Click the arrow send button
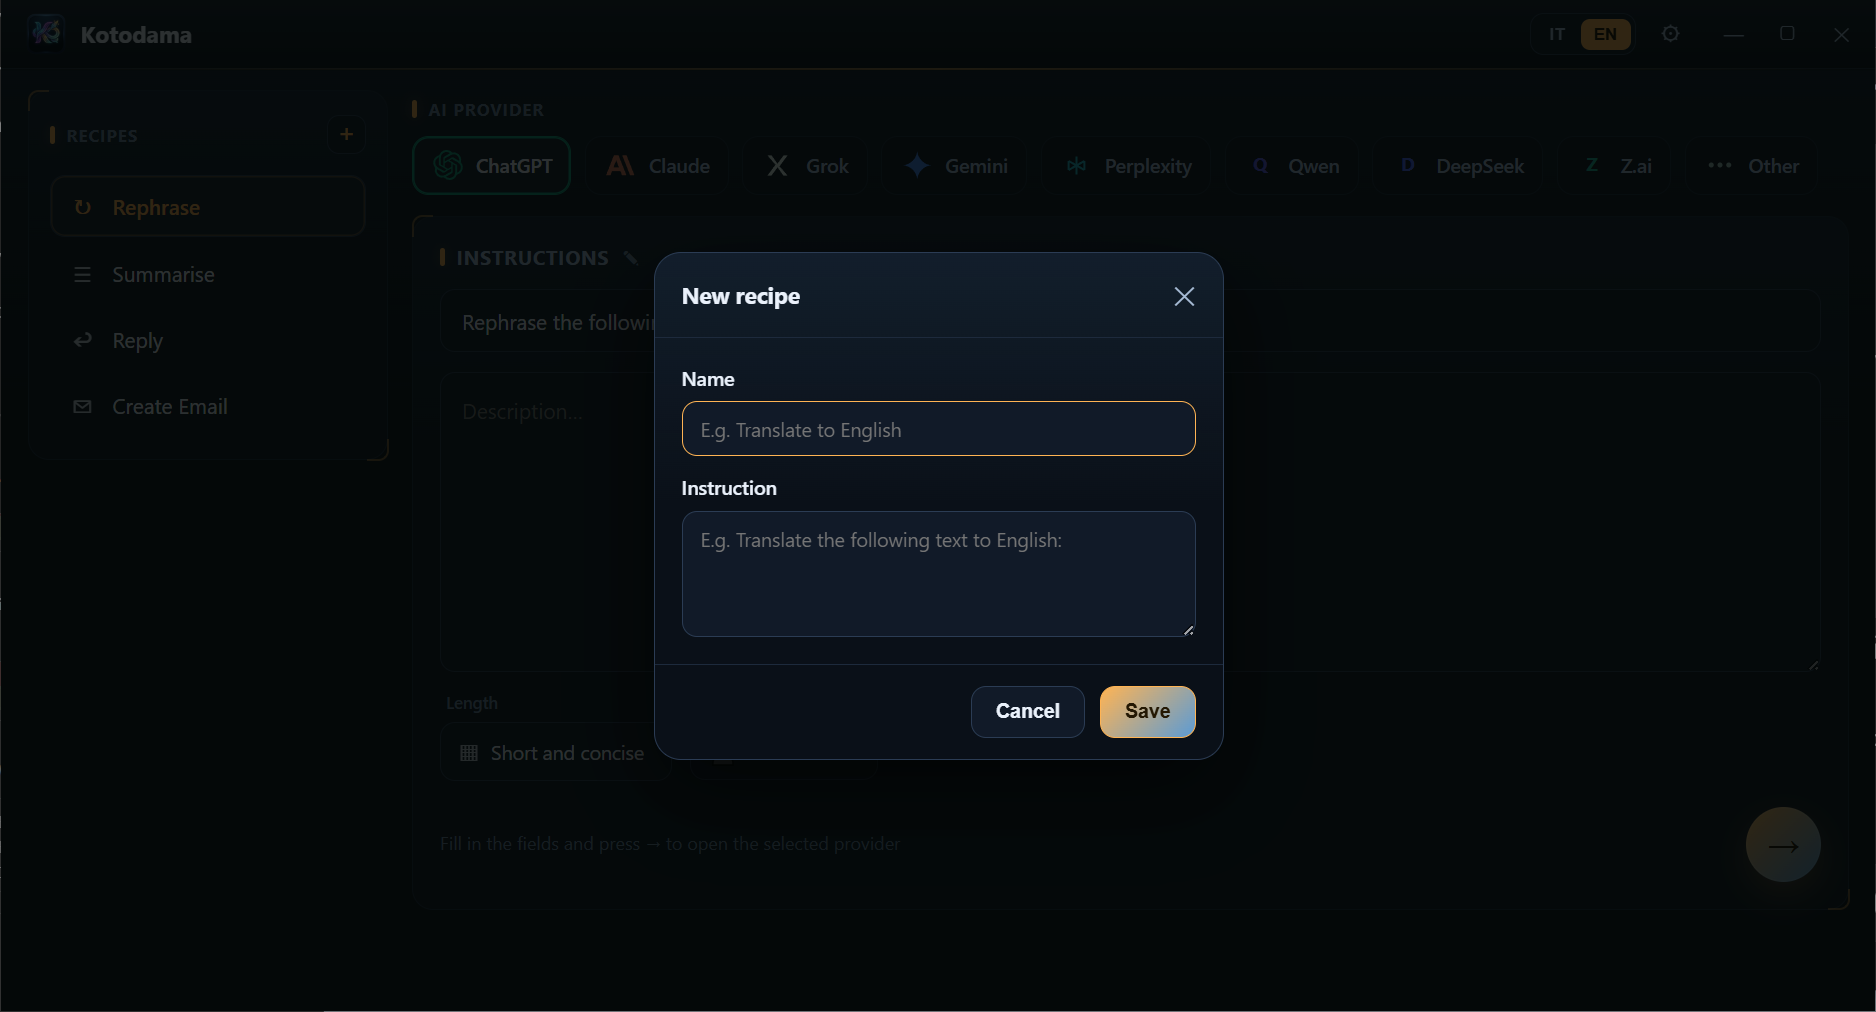The image size is (1876, 1012). [x=1783, y=845]
